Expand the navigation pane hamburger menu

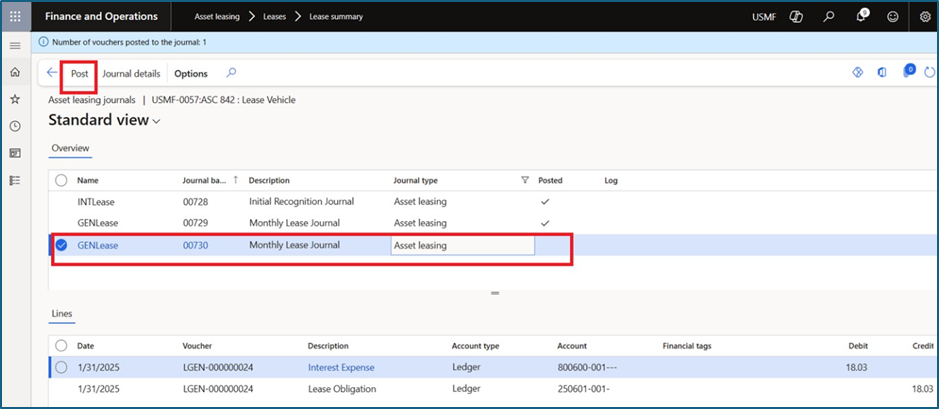click(x=15, y=46)
